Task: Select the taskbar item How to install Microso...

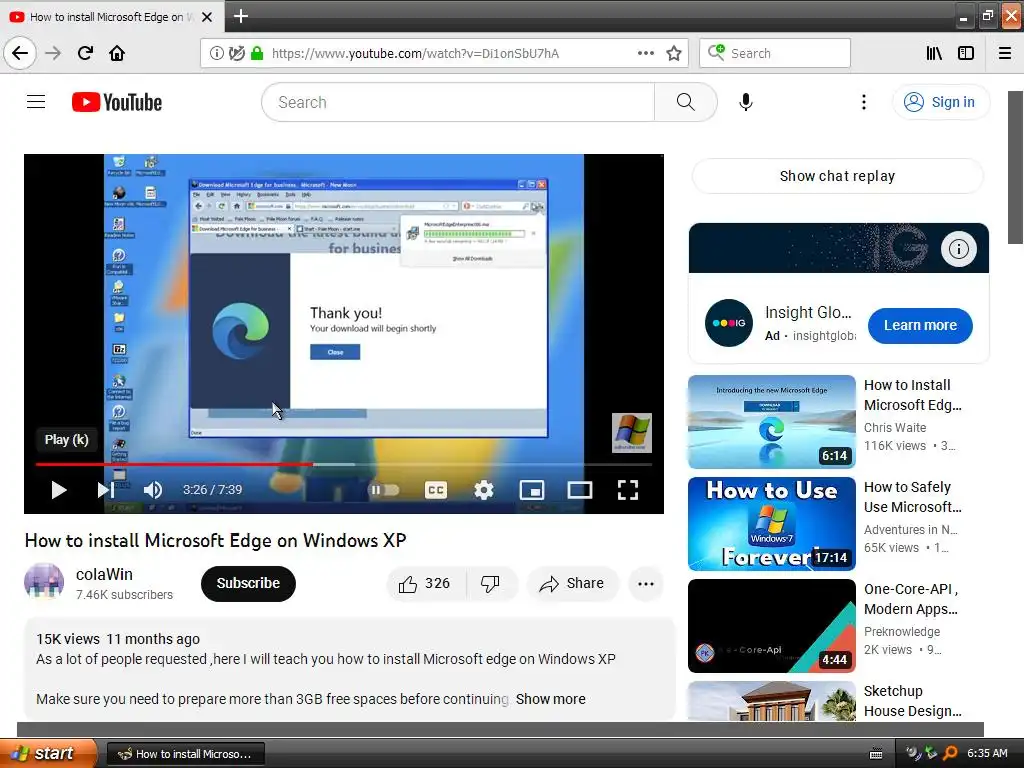Action: [x=185, y=754]
